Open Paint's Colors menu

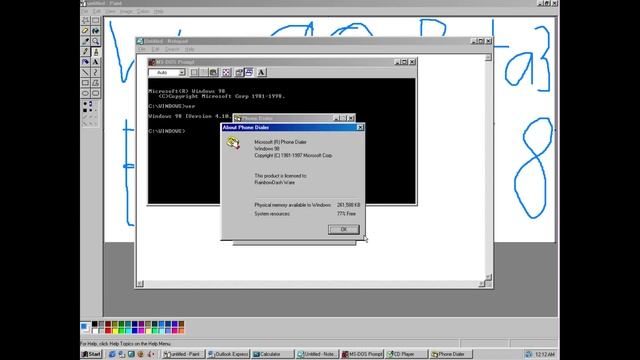click(143, 11)
